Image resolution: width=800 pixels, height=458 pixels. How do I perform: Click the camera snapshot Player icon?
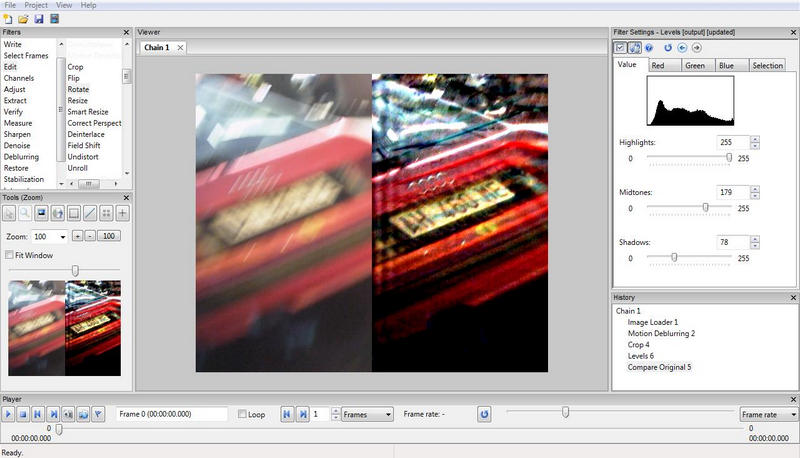pos(83,415)
